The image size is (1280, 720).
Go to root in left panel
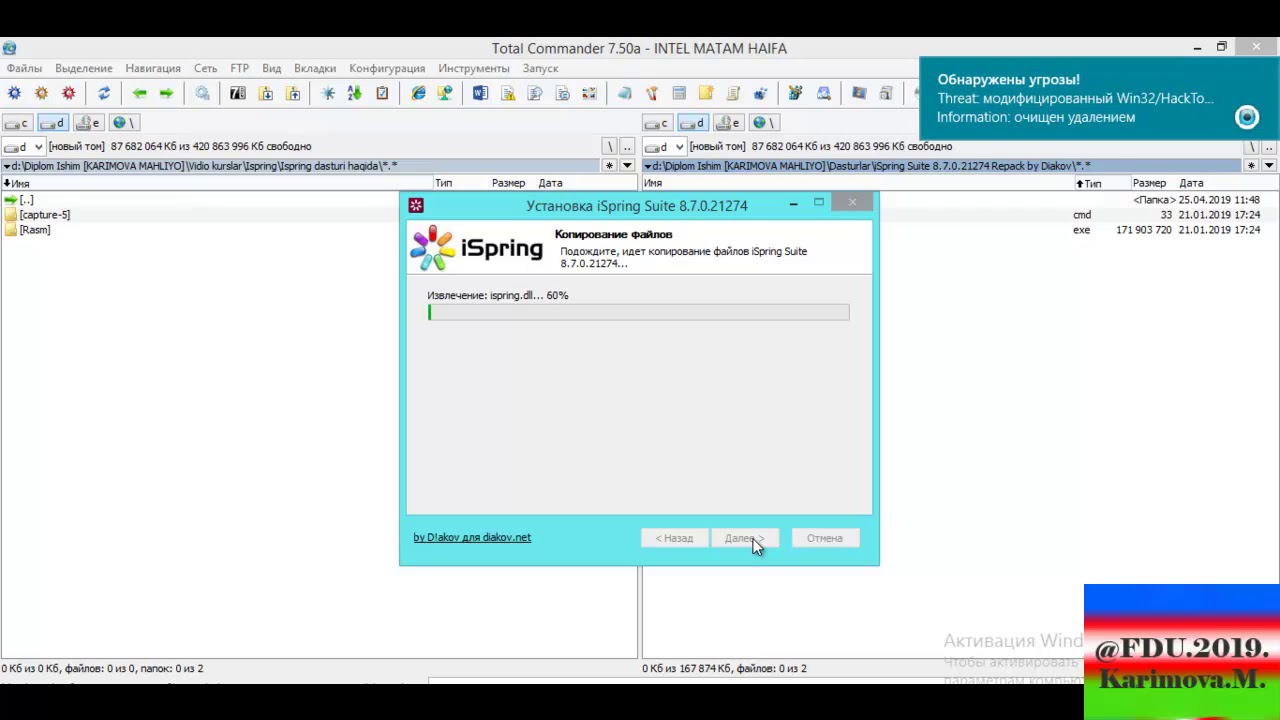click(x=609, y=146)
